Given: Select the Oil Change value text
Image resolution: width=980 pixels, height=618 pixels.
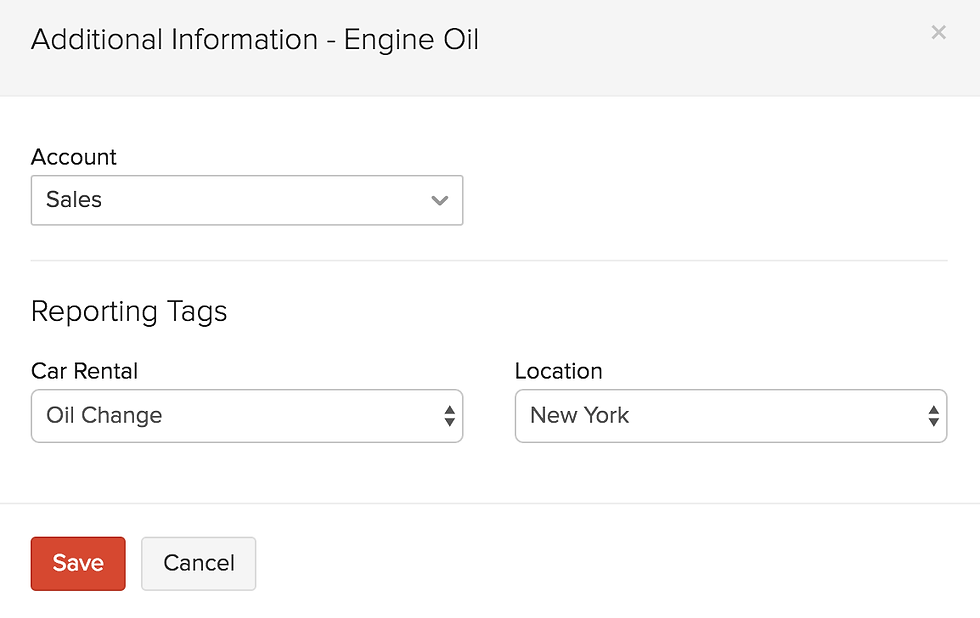Looking at the screenshot, I should (x=104, y=415).
